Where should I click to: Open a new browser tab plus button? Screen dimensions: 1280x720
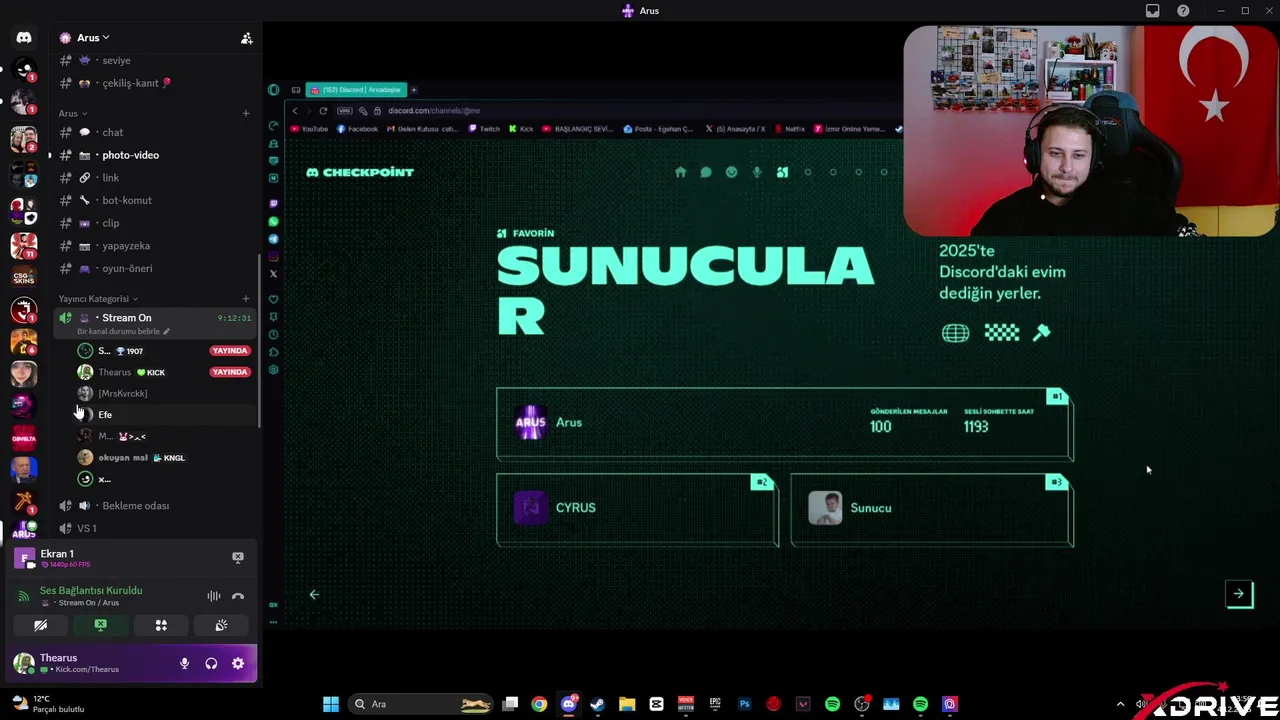[x=414, y=90]
